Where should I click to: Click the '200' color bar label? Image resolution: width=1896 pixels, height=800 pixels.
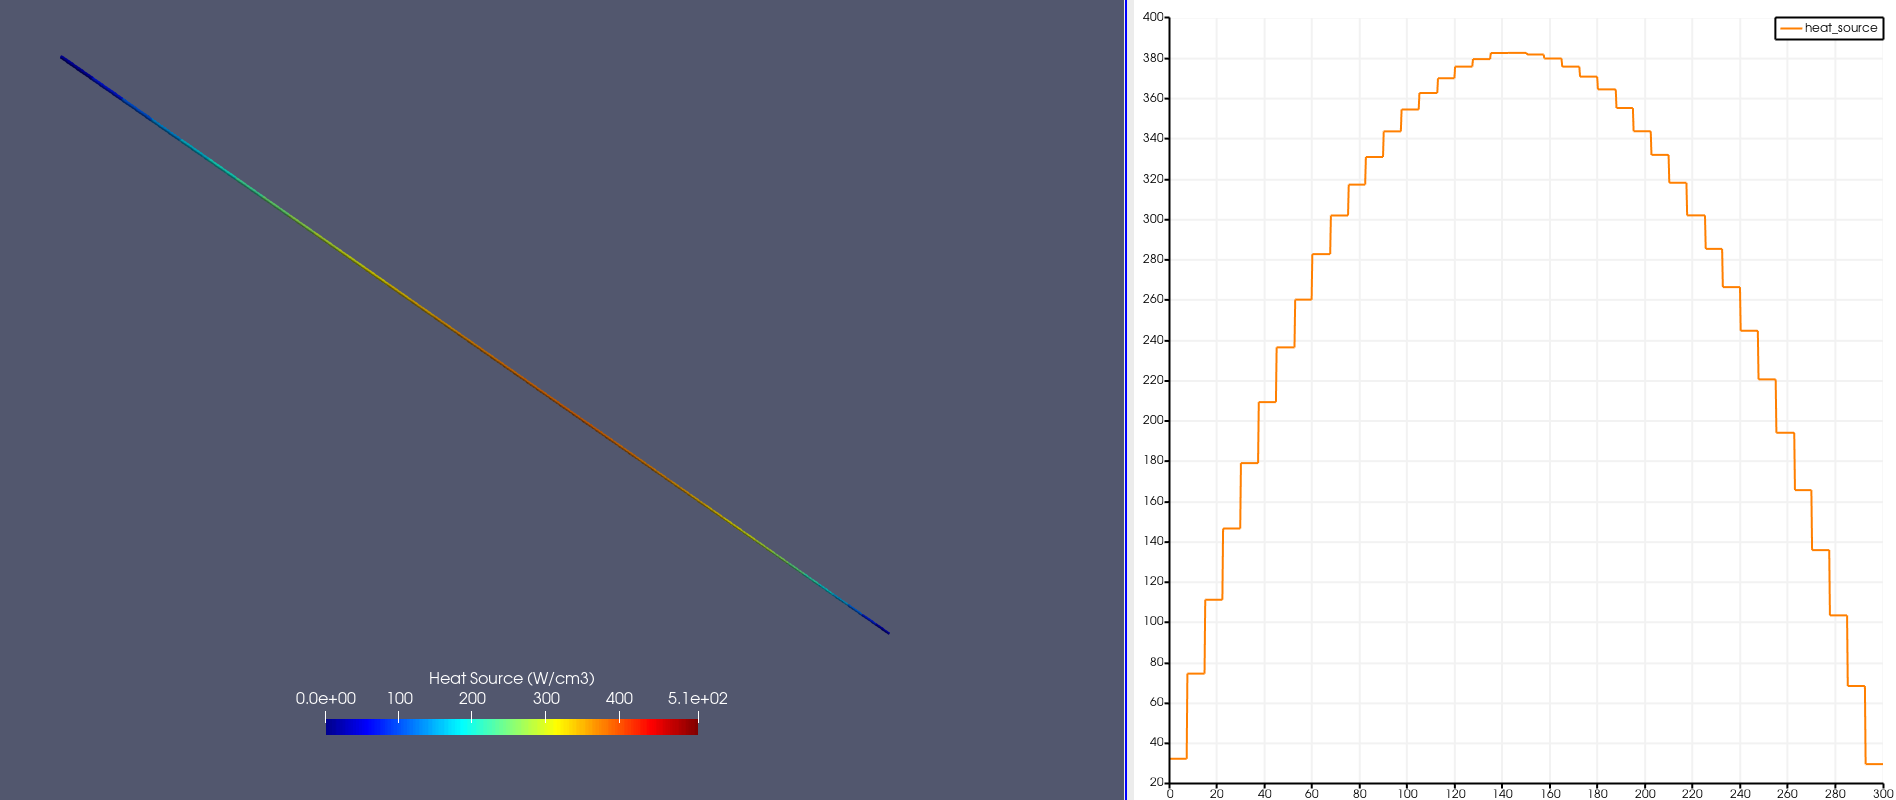point(472,698)
